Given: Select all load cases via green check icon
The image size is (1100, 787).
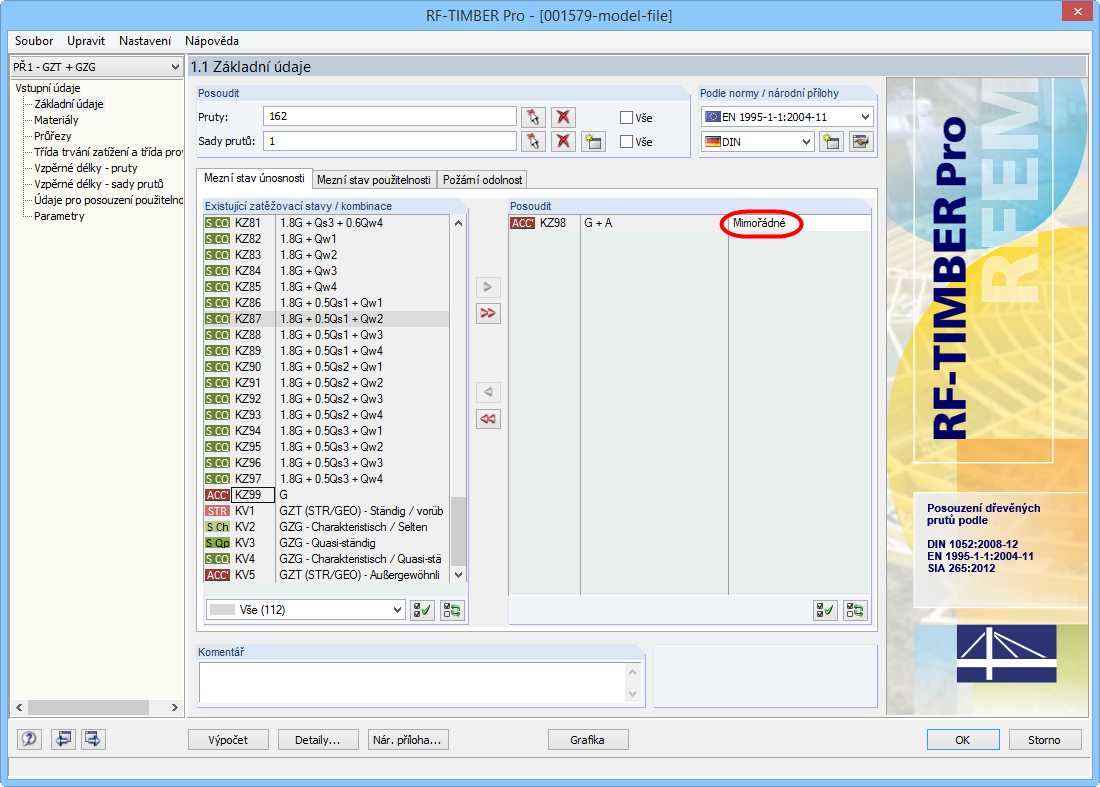Looking at the screenshot, I should [424, 609].
